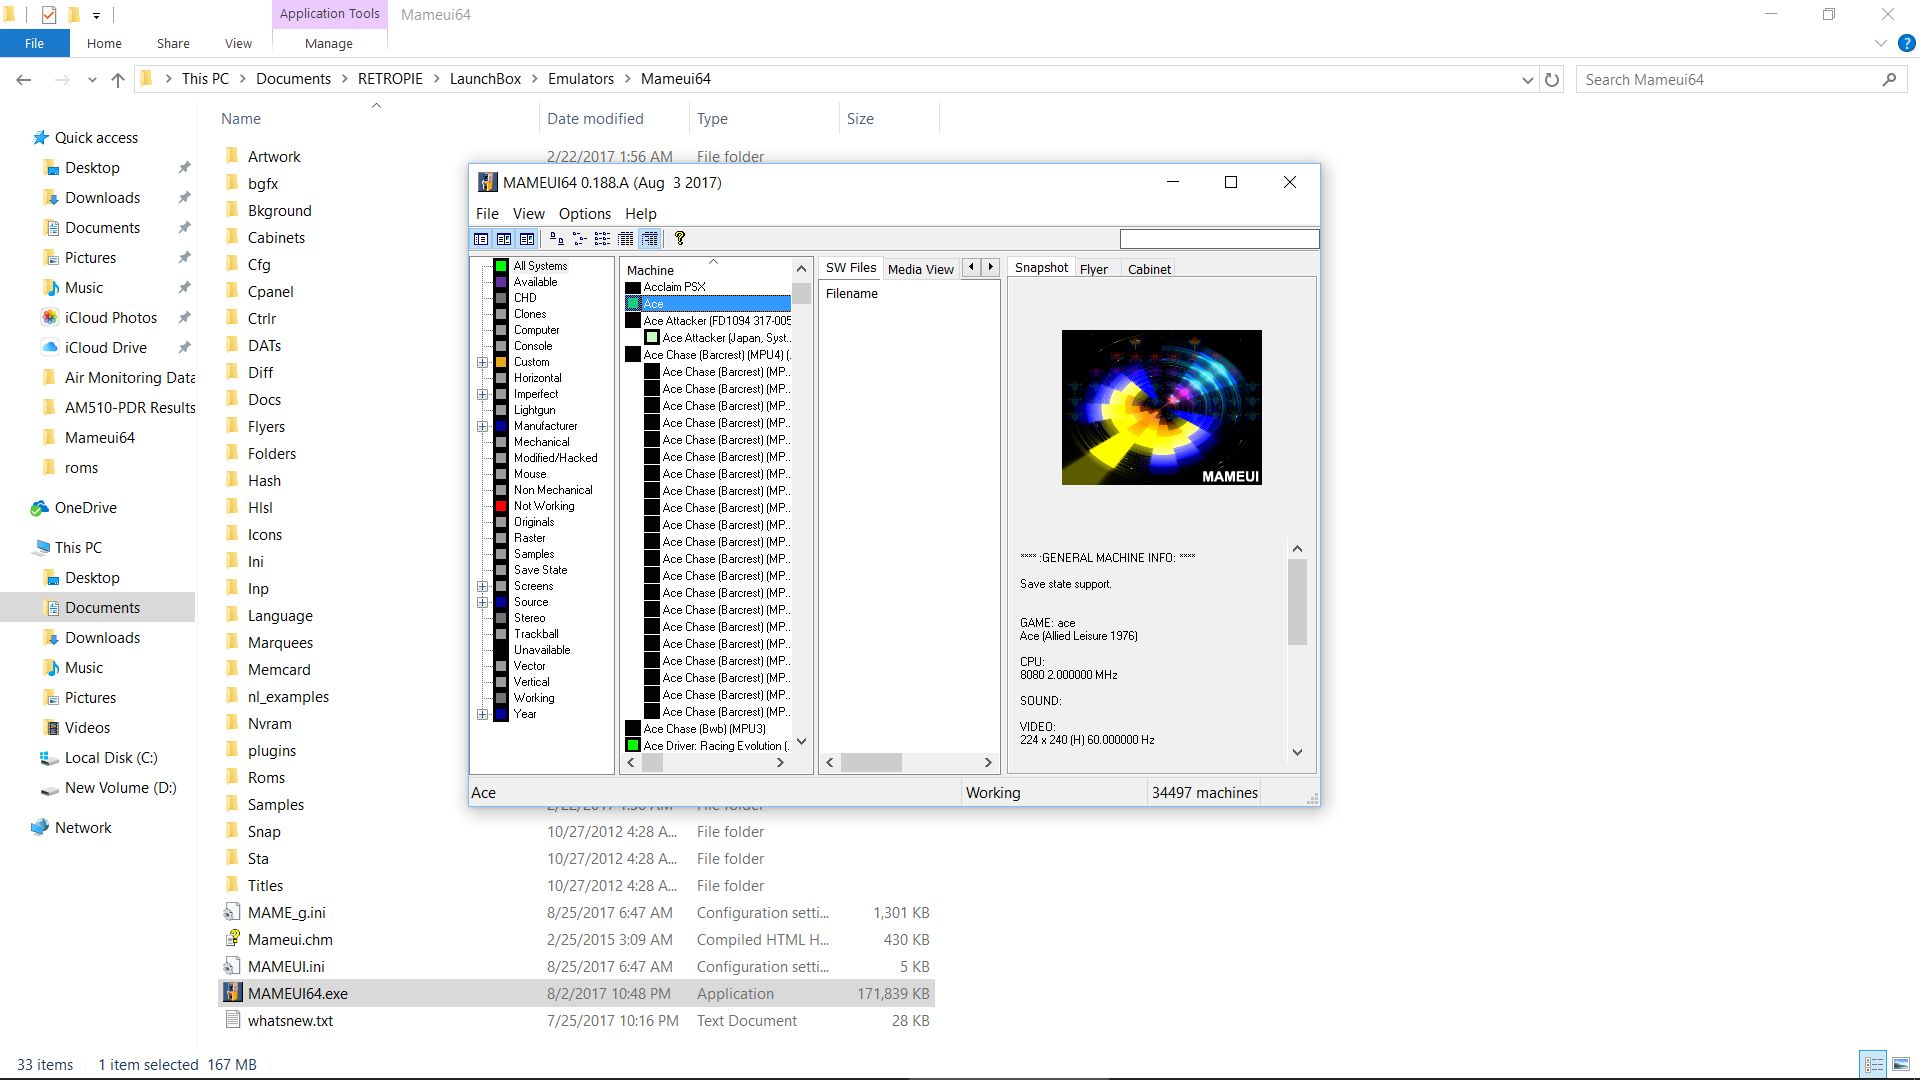
Task: Expand the Custom folder tree node
Action: [x=482, y=362]
